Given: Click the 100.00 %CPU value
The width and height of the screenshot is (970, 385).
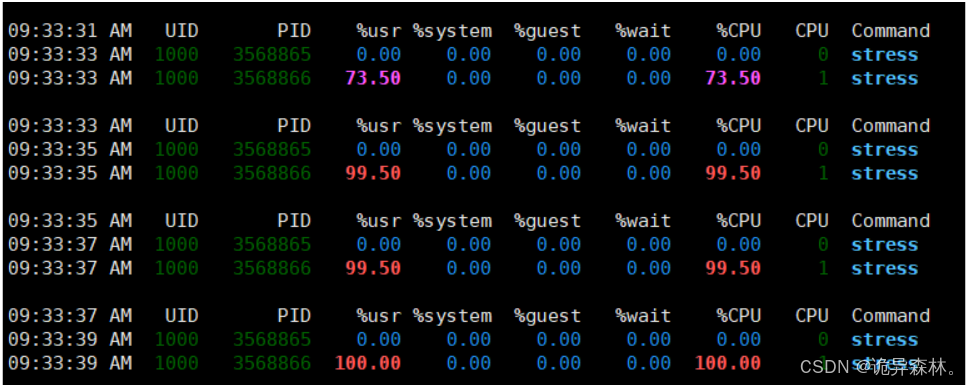Looking at the screenshot, I should [728, 363].
